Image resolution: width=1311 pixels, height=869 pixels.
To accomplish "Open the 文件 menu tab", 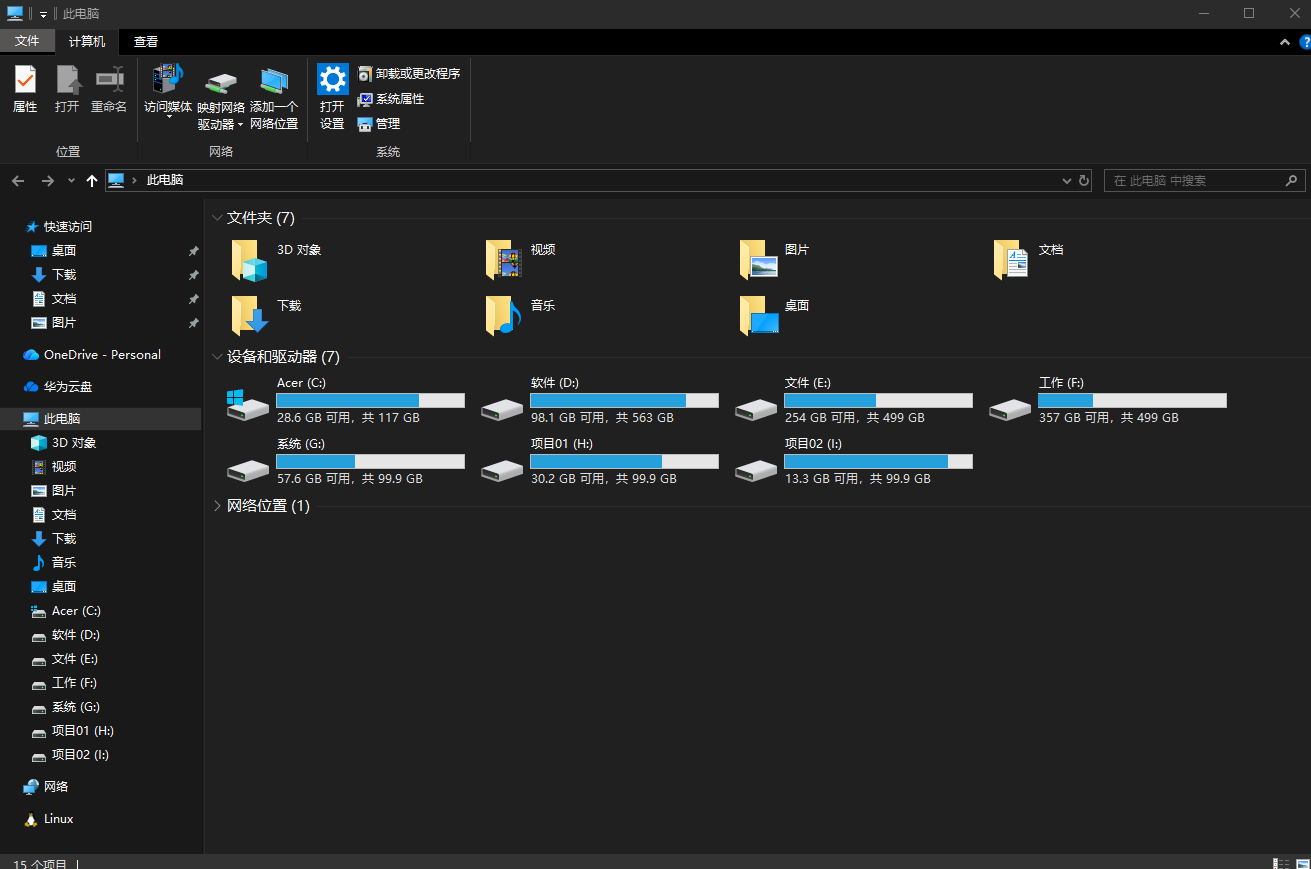I will coord(27,41).
